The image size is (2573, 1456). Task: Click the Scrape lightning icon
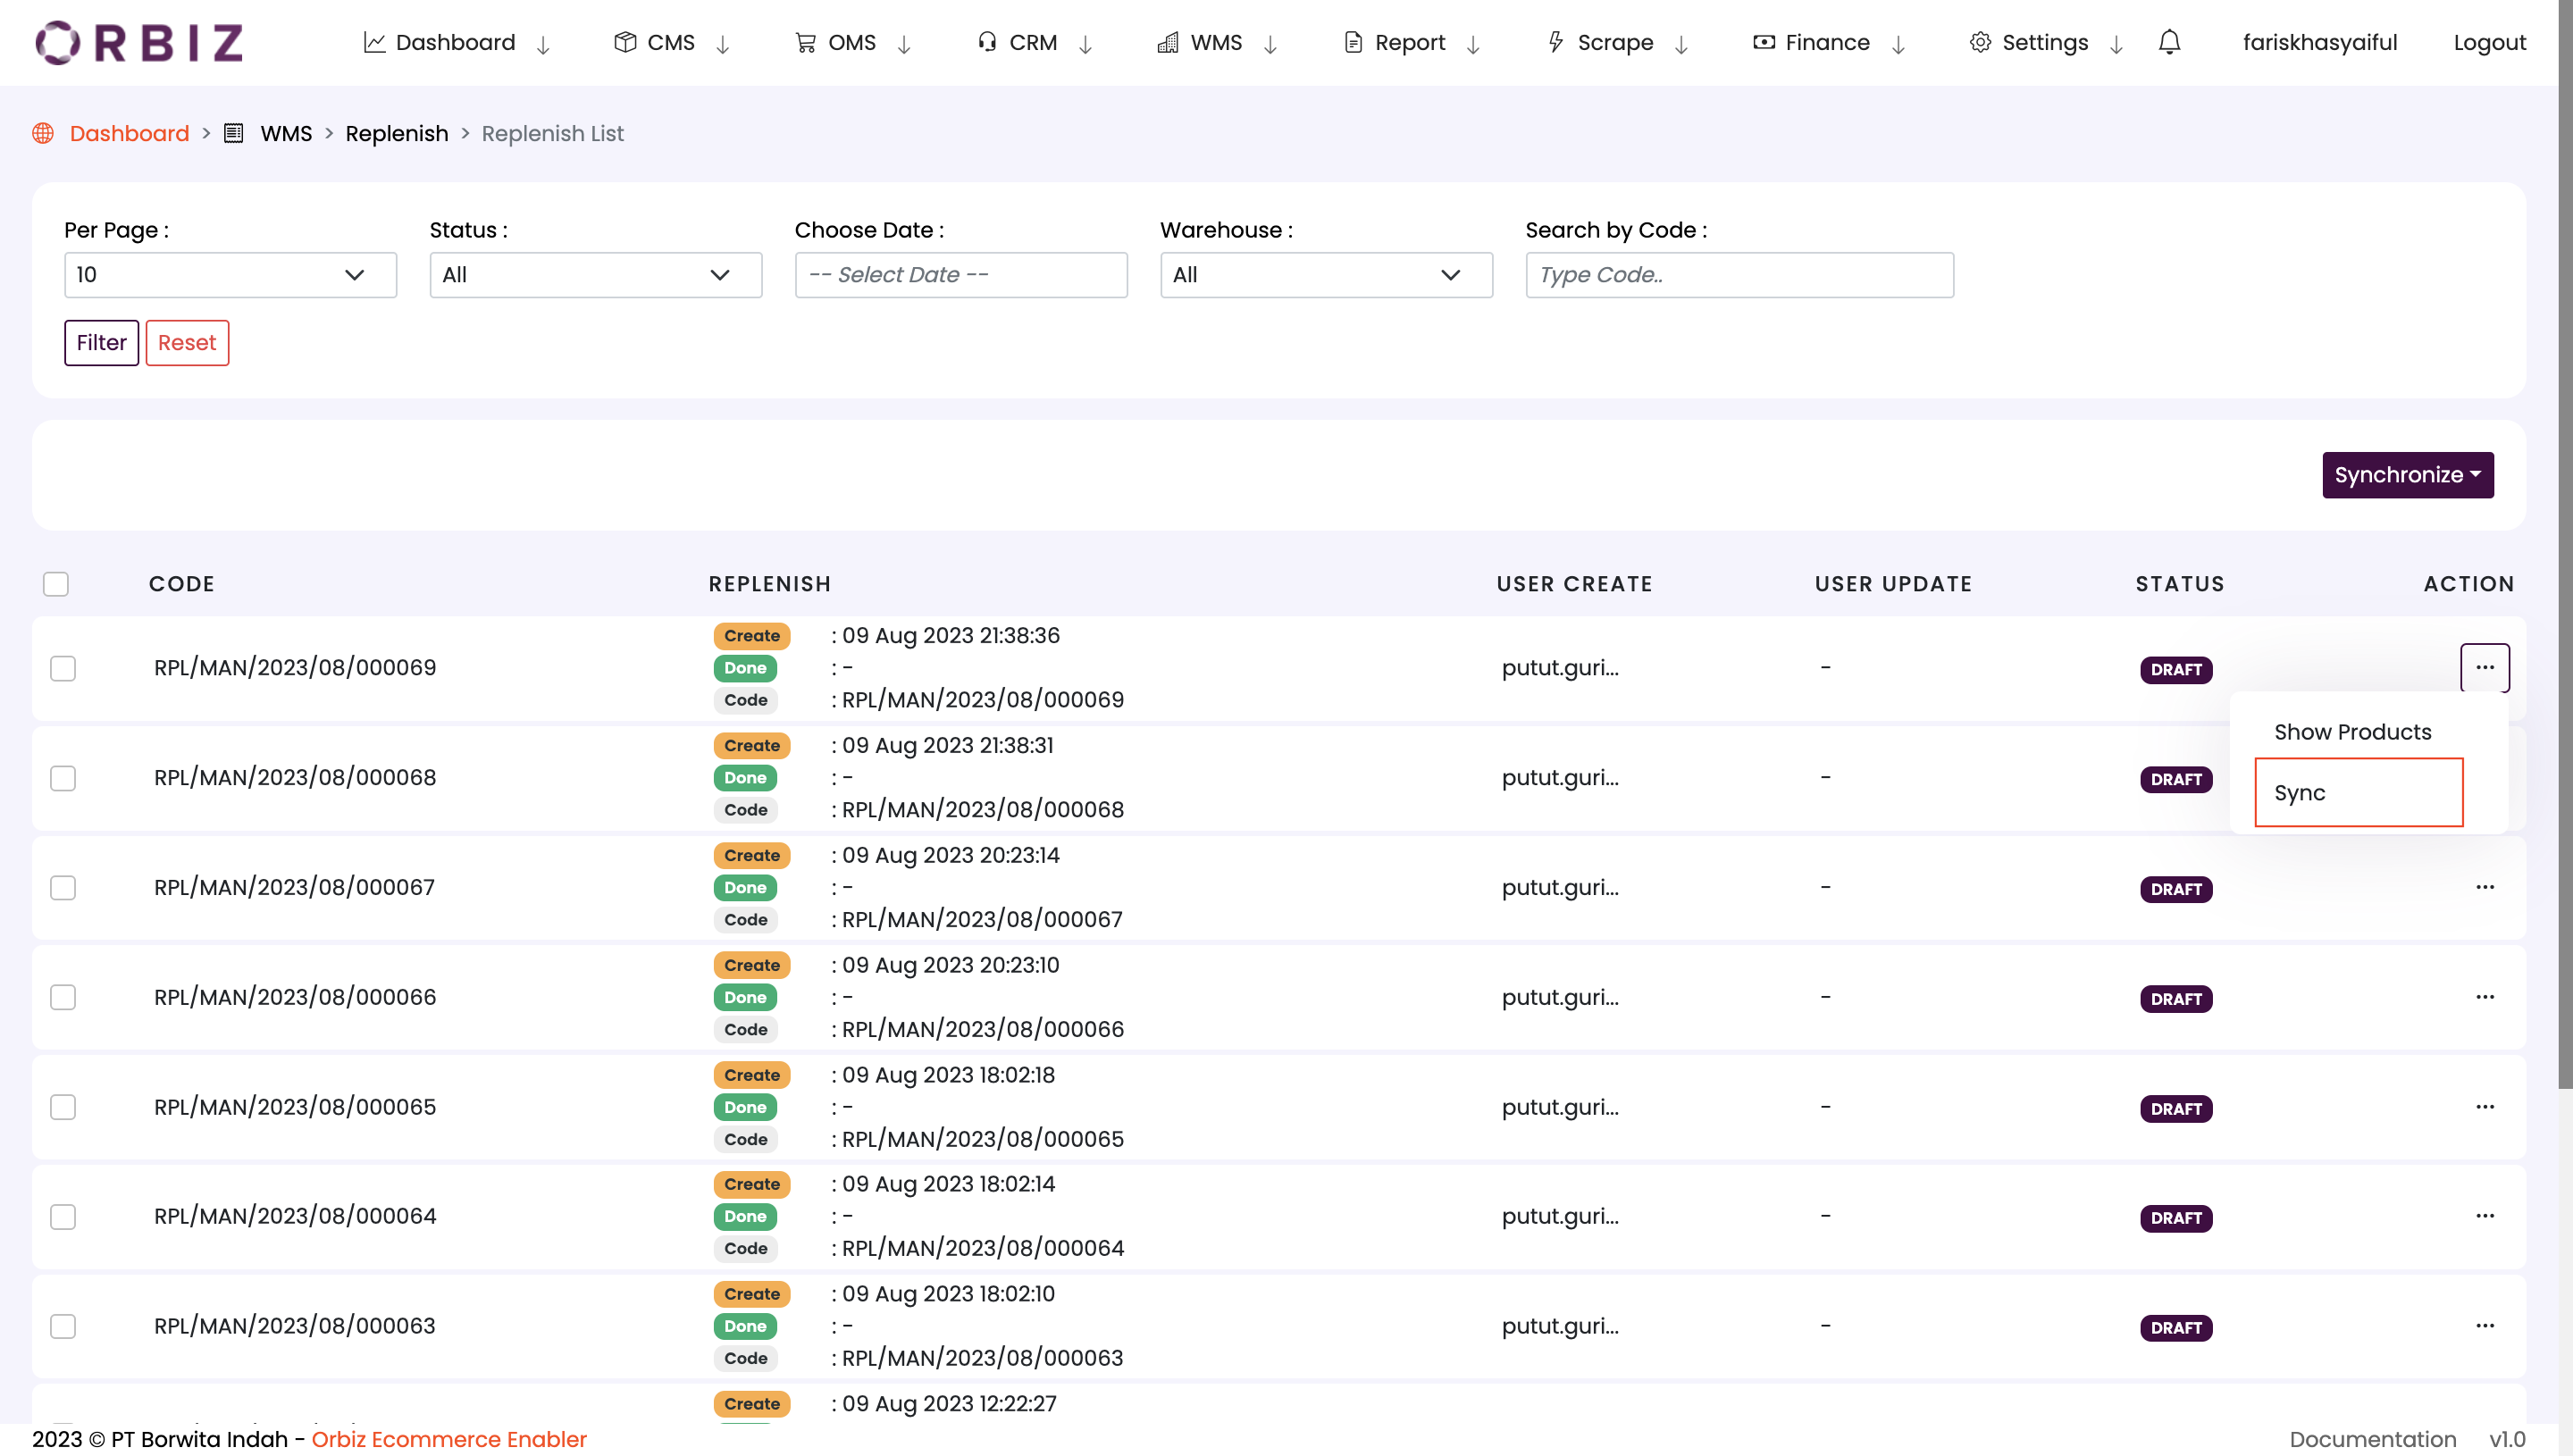point(1556,42)
